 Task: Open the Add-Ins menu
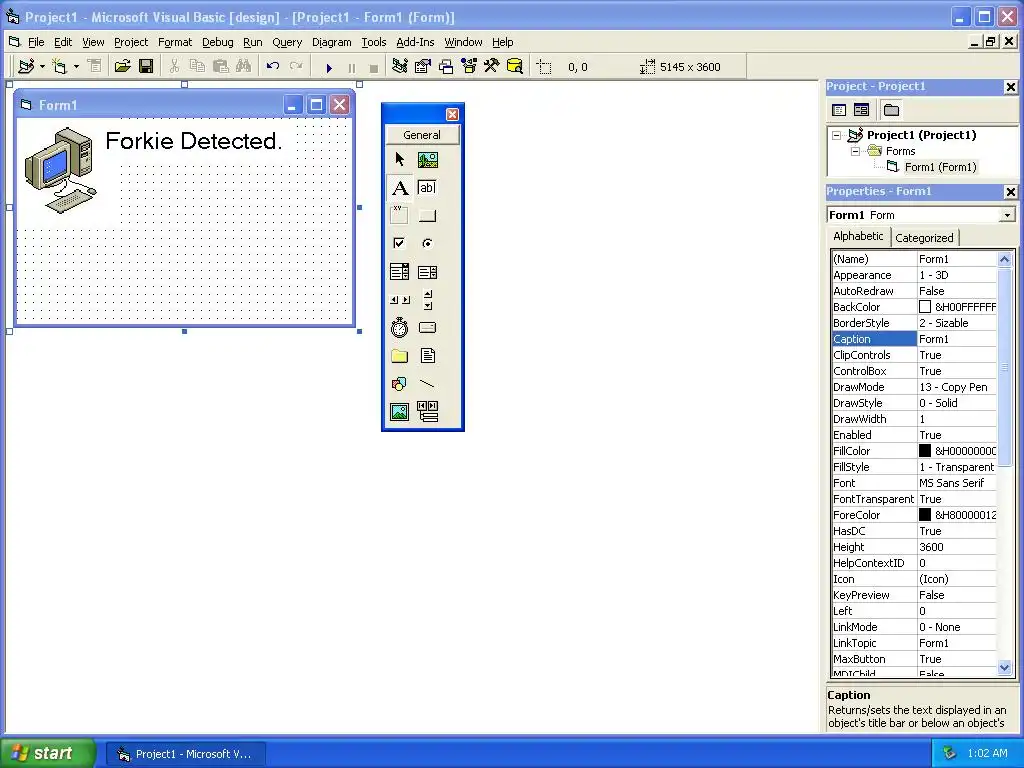(x=415, y=42)
